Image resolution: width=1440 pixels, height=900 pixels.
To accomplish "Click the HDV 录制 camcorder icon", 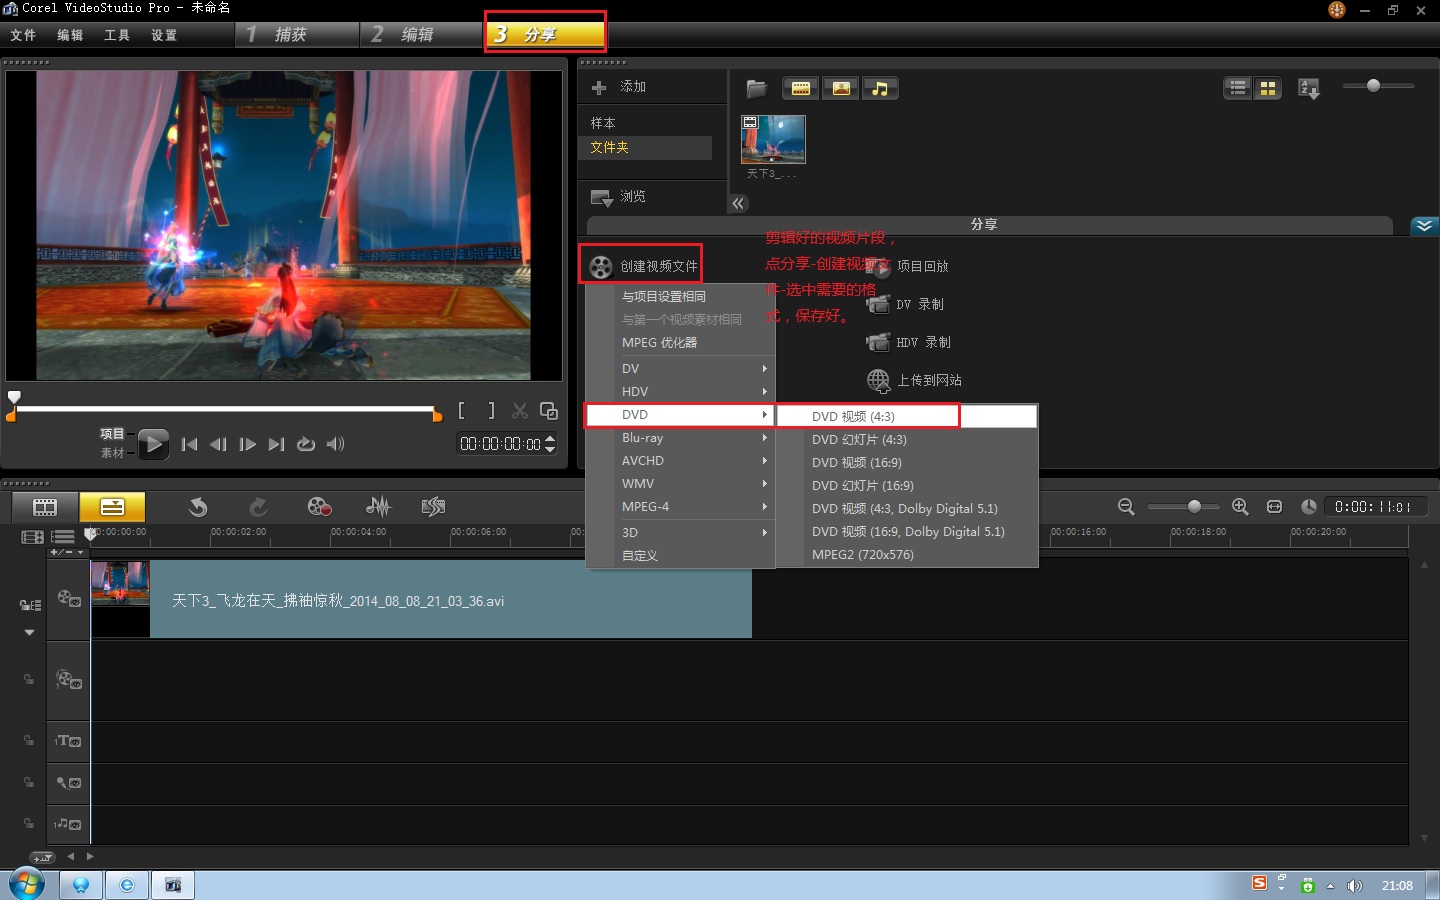I will 878,342.
